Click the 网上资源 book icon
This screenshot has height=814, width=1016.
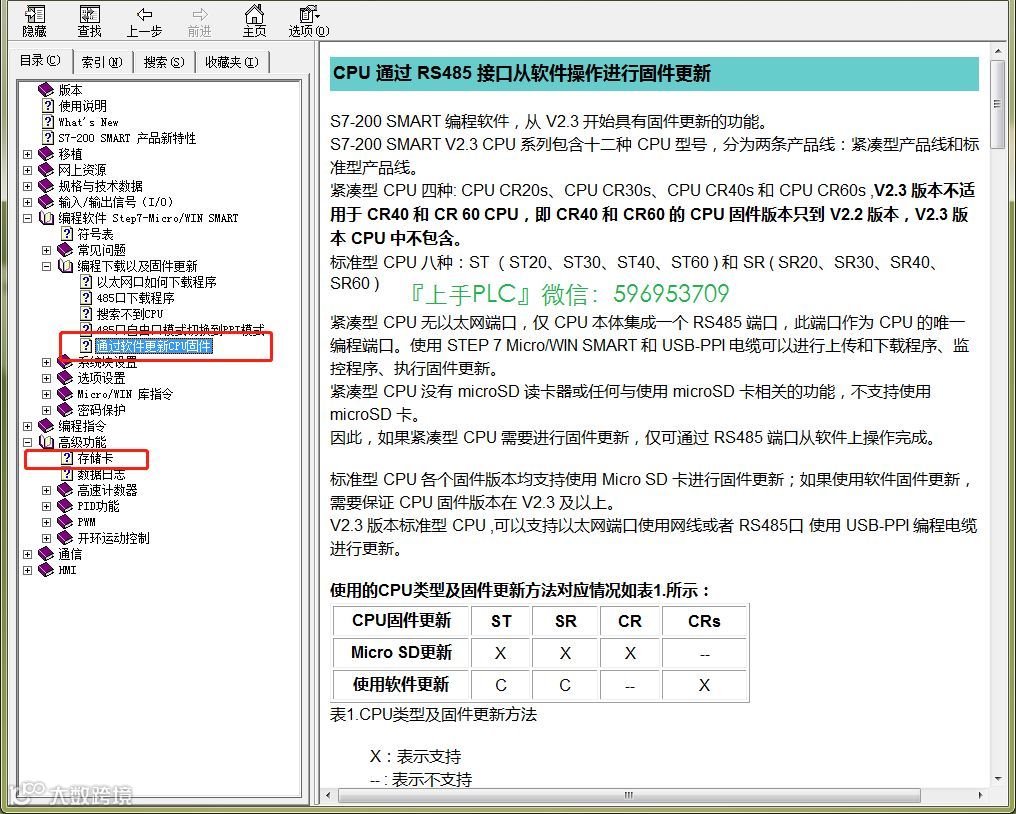[x=45, y=170]
